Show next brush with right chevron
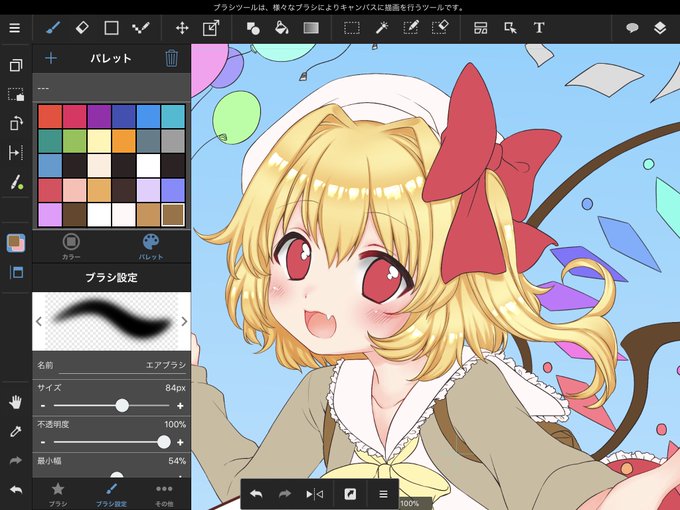Screen dimensions: 680x510 pyautogui.click(x=184, y=321)
